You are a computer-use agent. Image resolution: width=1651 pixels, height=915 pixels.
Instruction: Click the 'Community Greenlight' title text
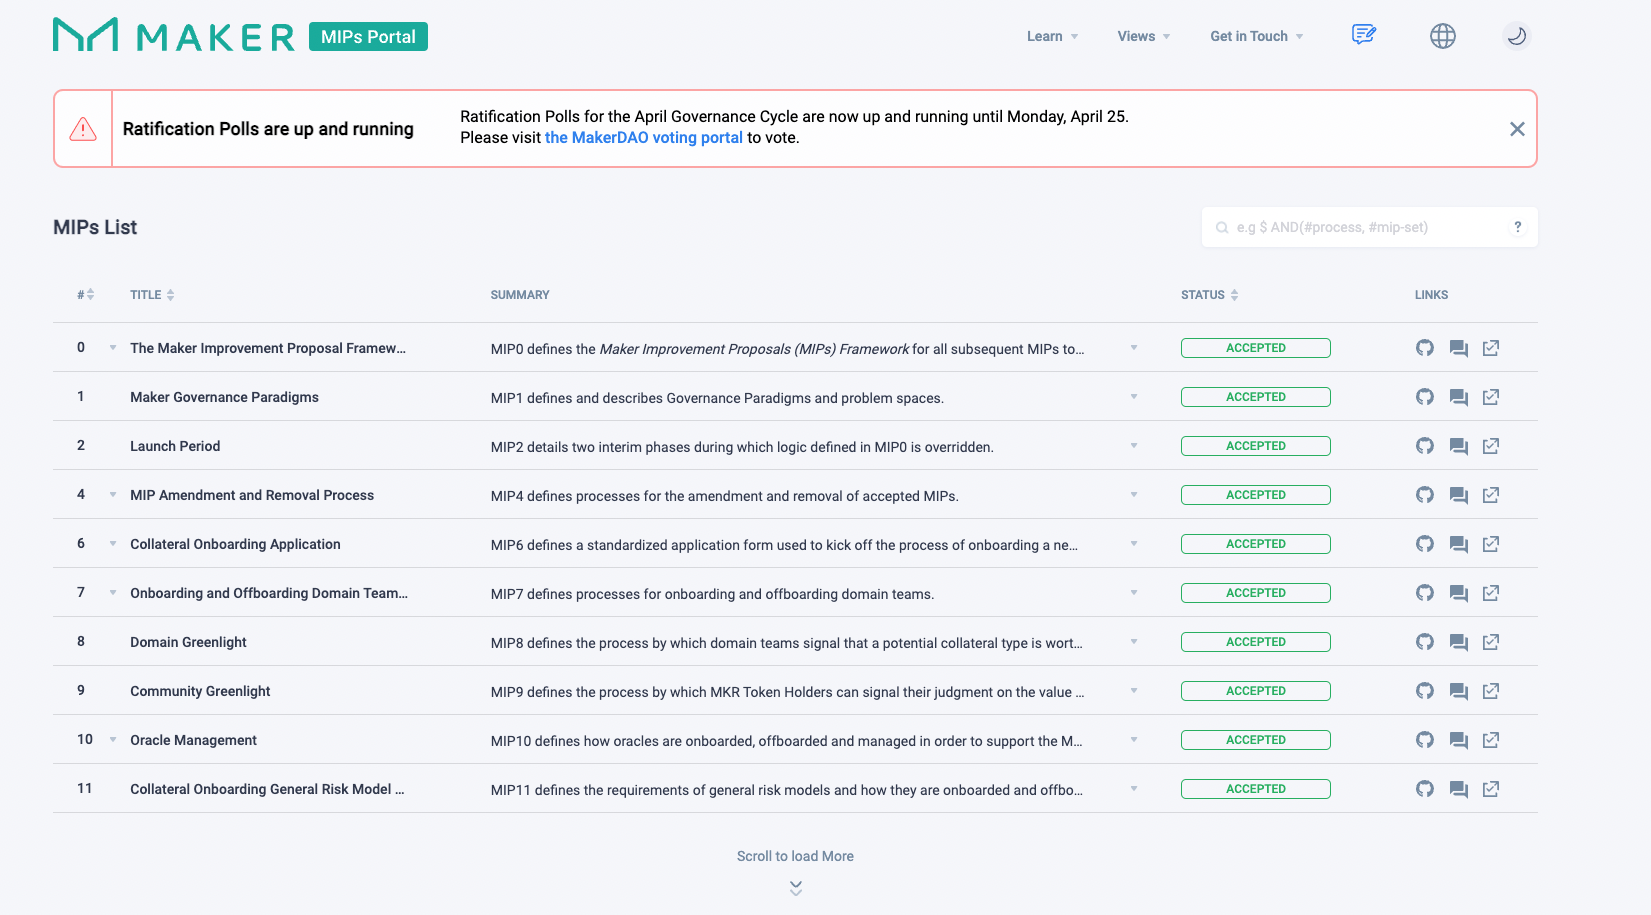pyautogui.click(x=200, y=691)
